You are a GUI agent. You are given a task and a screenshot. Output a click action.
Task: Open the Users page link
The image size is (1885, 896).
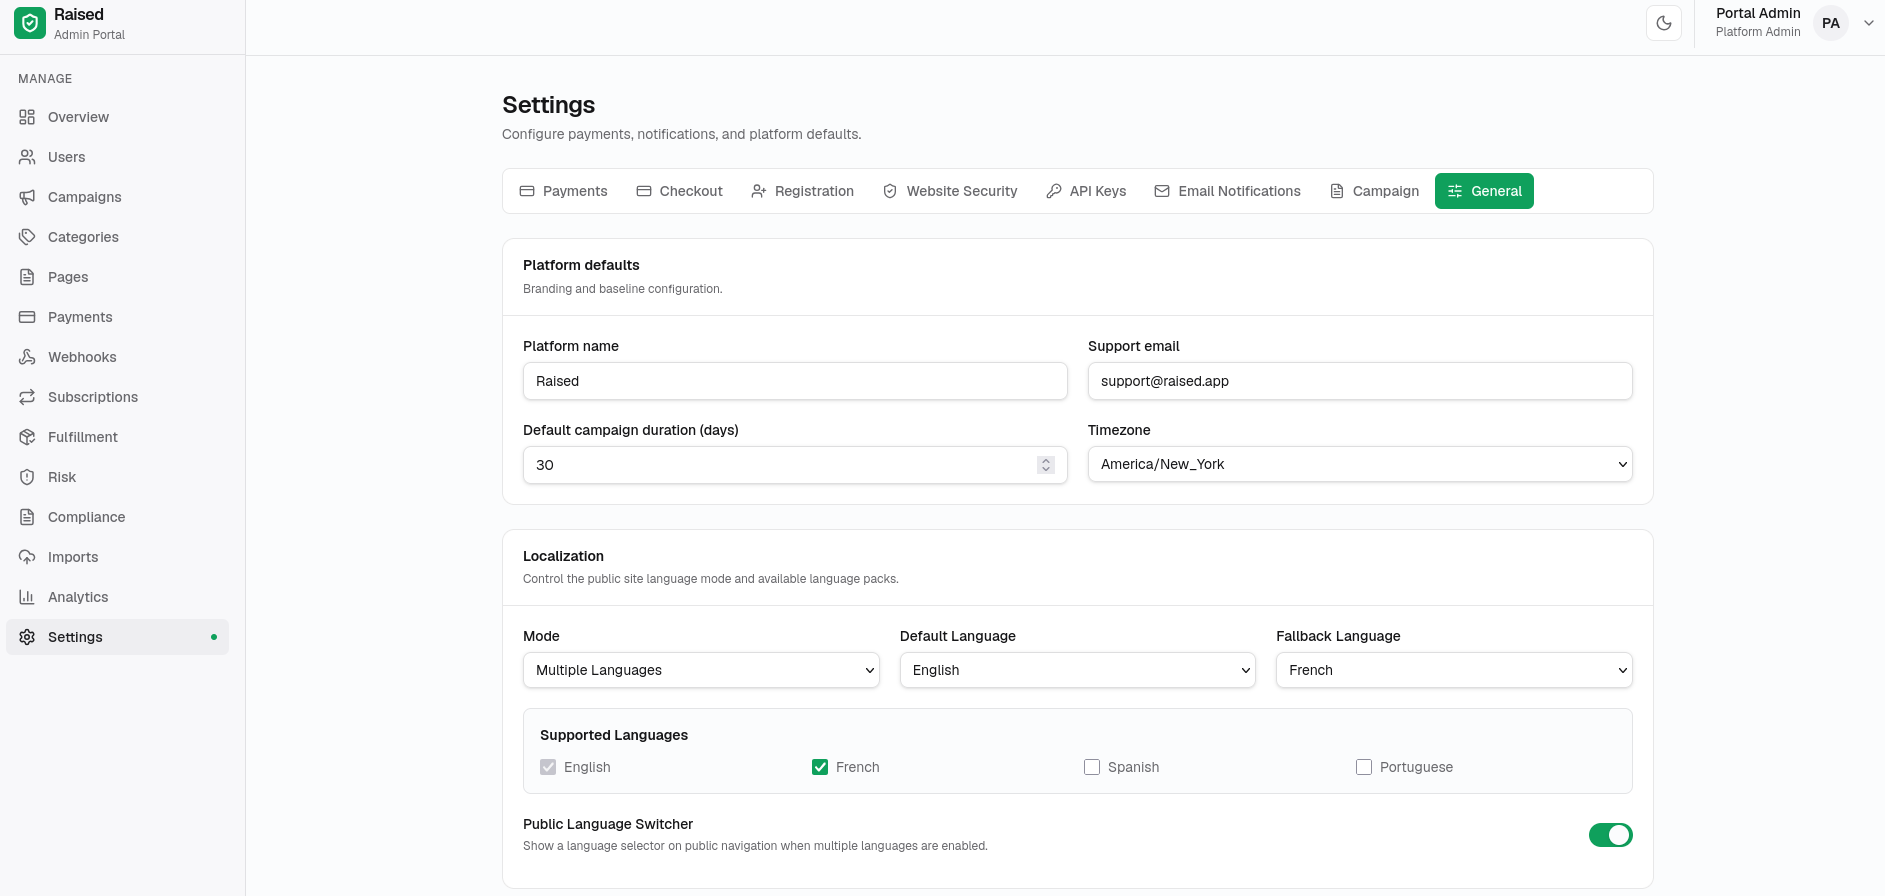118,157
